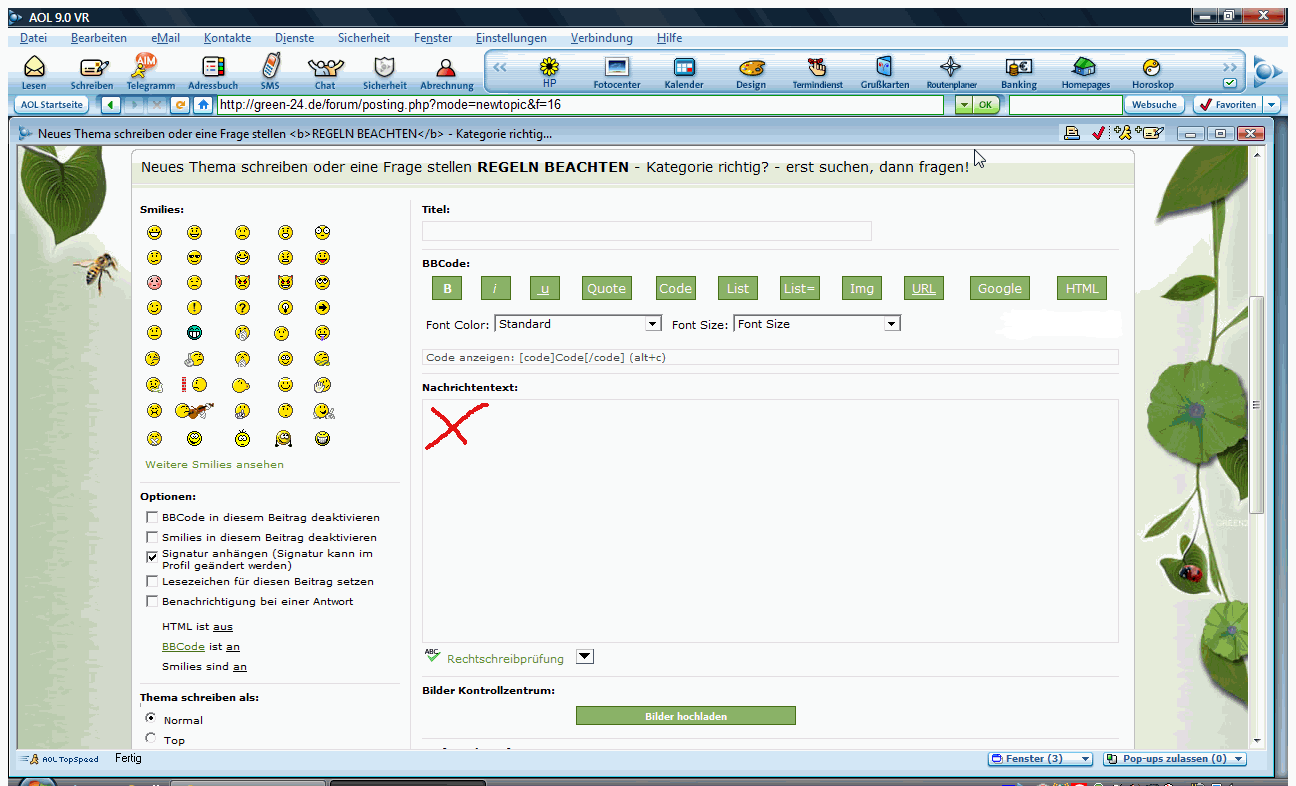The width and height of the screenshot is (1296, 786).
Task: Expand the Font Color dropdown
Action: pyautogui.click(x=652, y=324)
